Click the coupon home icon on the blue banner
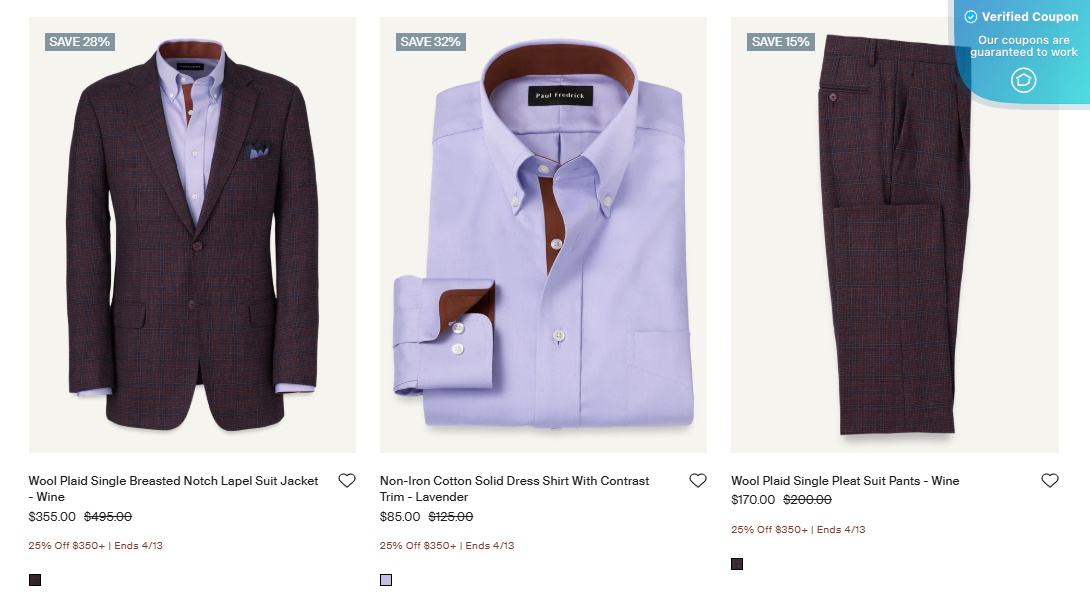 (x=1023, y=80)
